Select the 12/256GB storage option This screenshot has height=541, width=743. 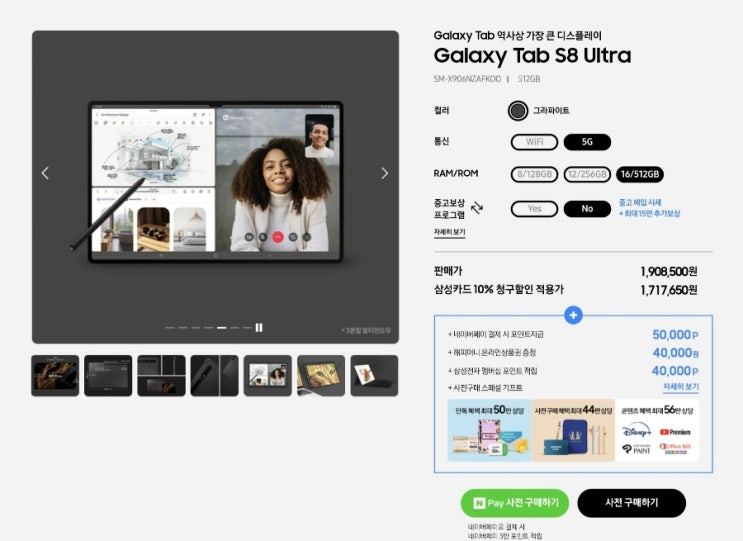(587, 174)
